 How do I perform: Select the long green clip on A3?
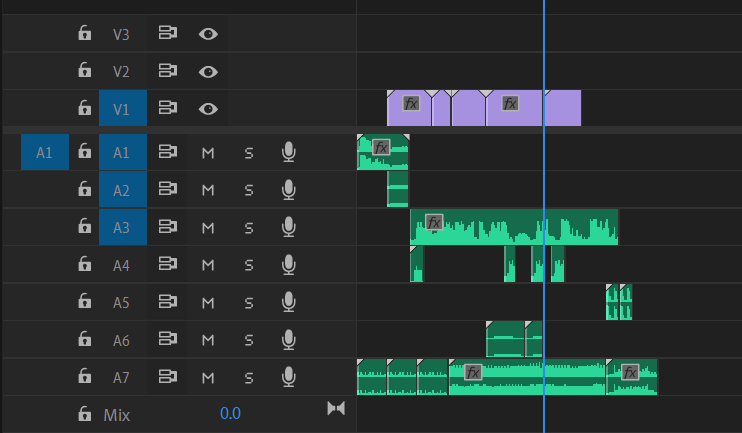pos(530,230)
